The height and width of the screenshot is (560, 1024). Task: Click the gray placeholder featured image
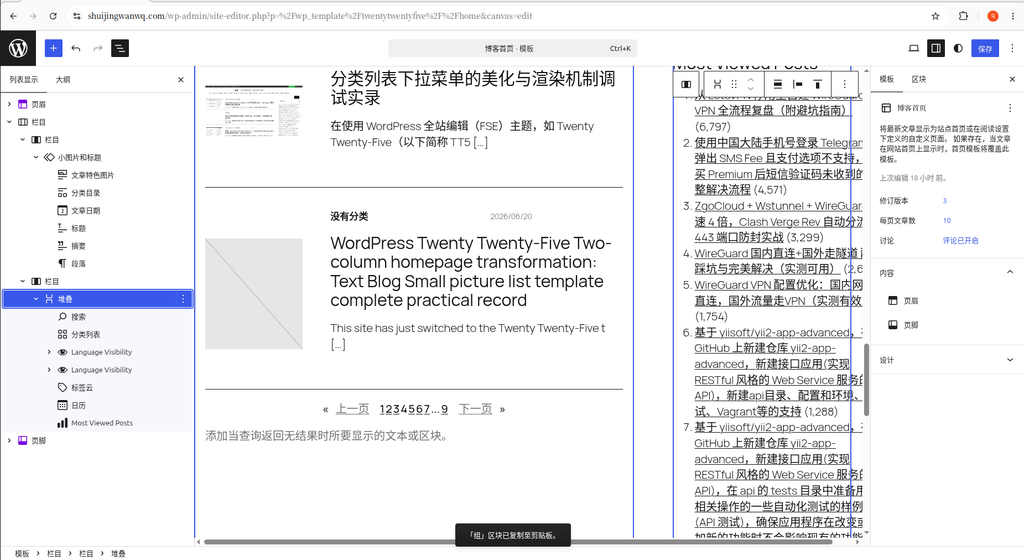254,294
